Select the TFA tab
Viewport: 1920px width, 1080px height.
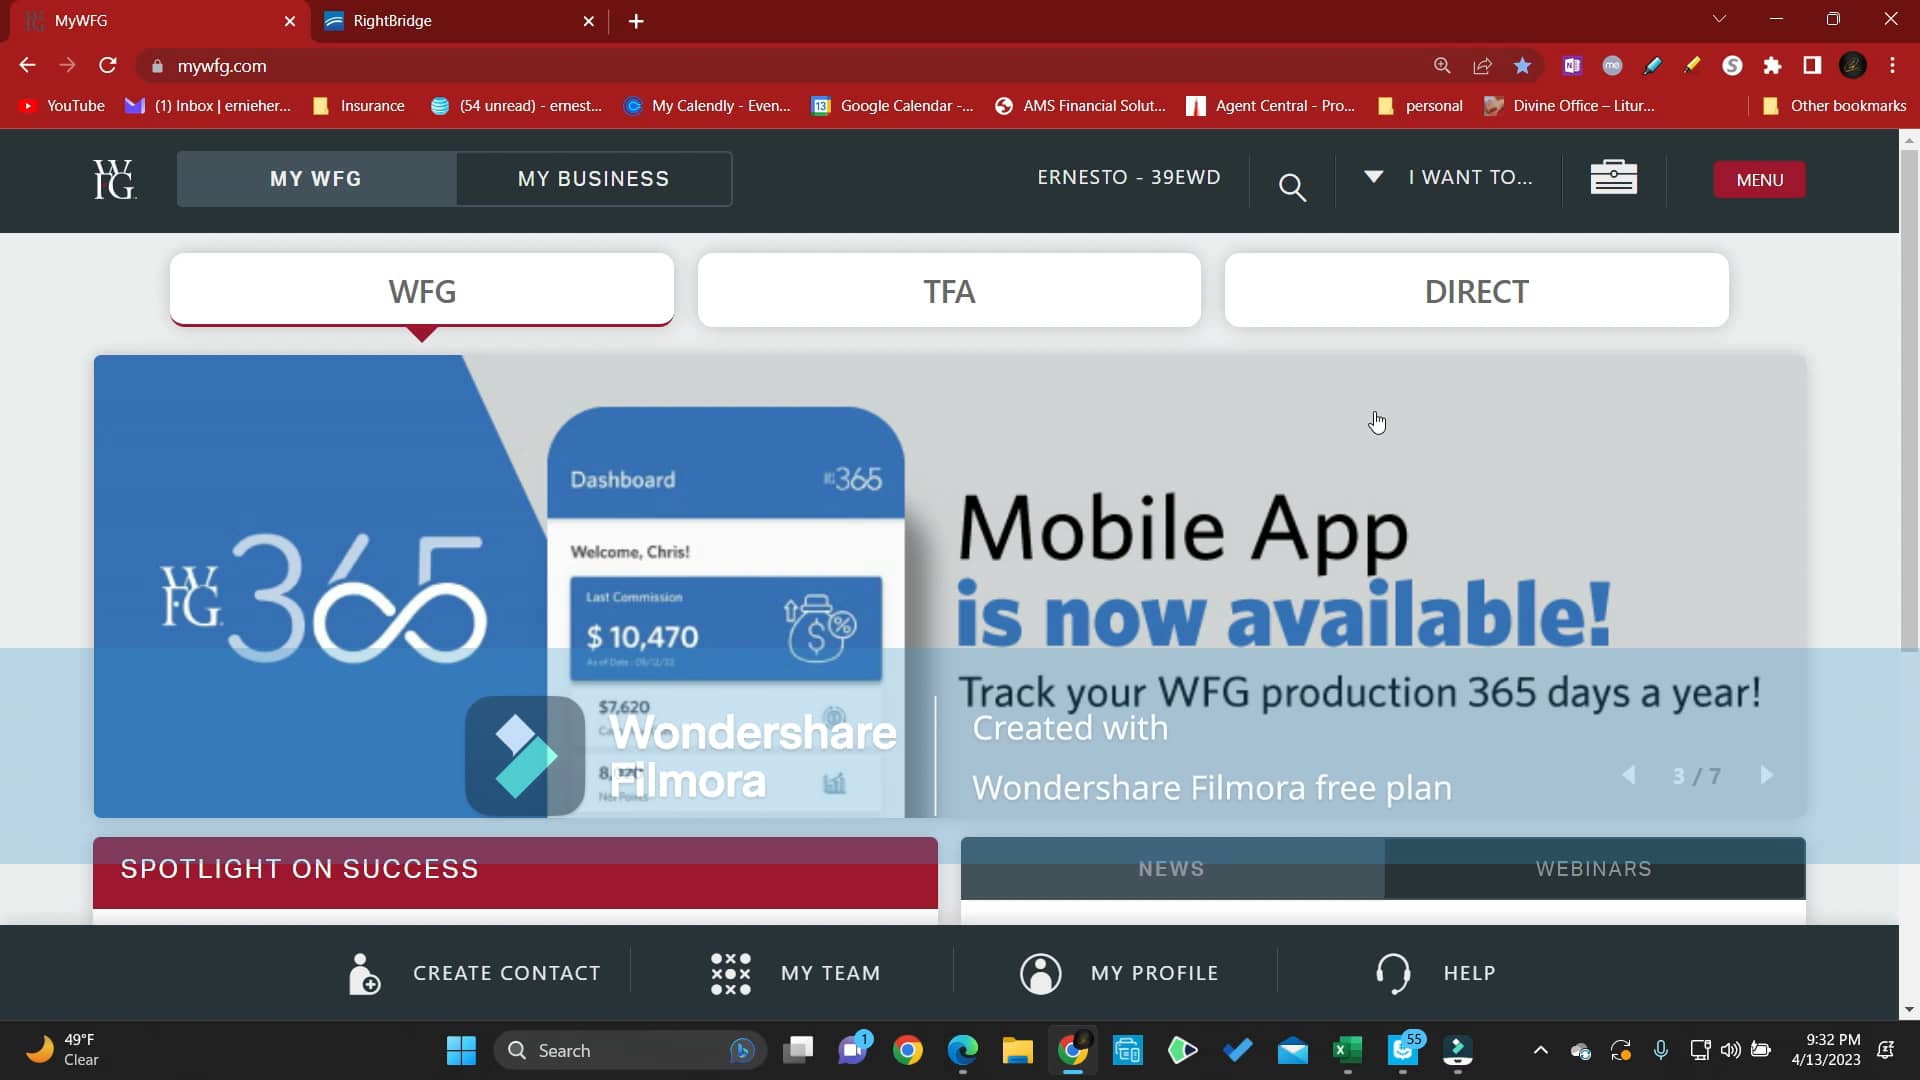(948, 291)
